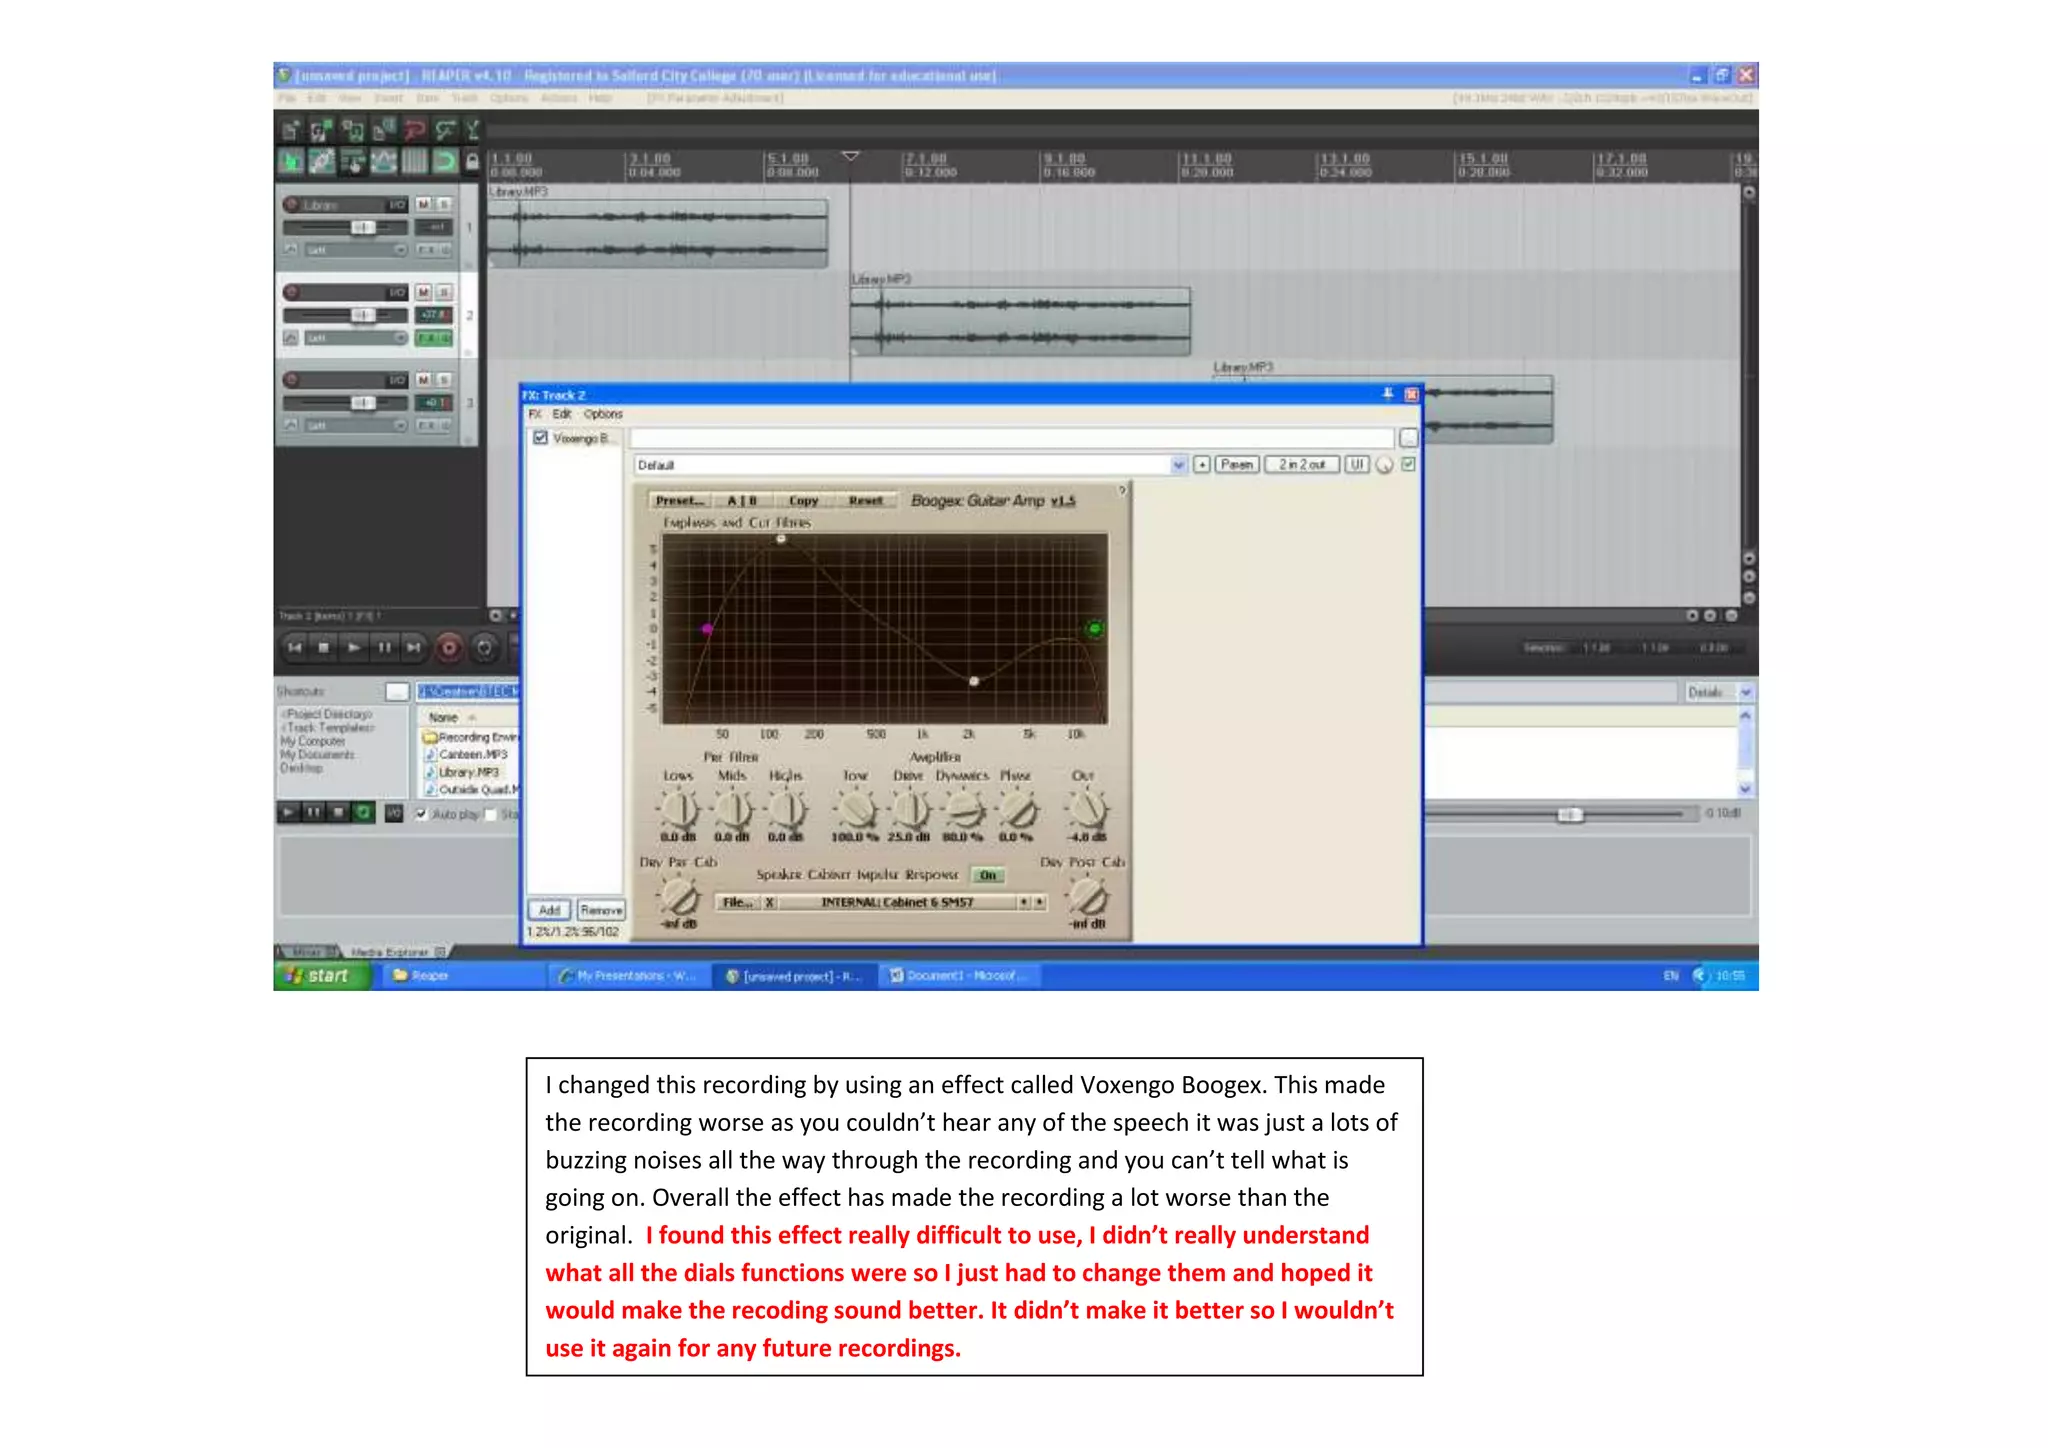Expand the Details dropdown in Media Explorer

point(1745,692)
